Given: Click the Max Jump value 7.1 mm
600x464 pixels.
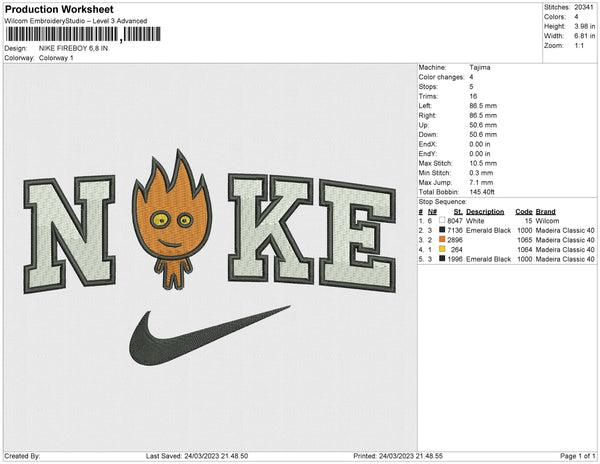Looking at the screenshot, I should pos(481,182).
